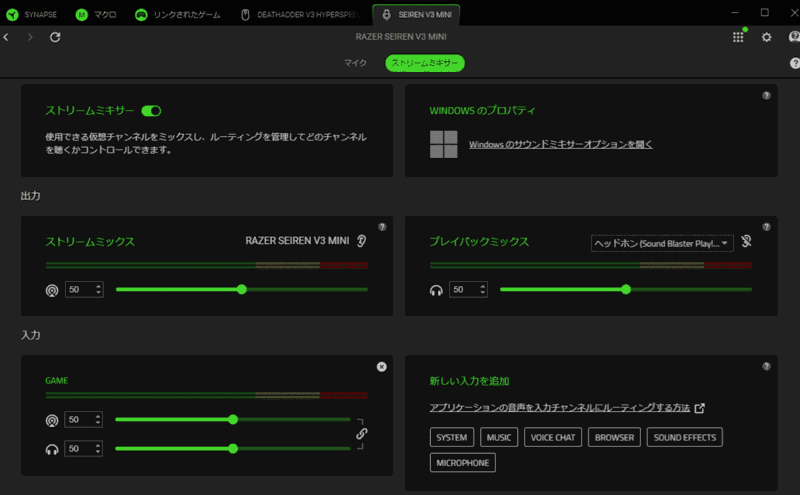Click GAME channel headphone icon
The height and width of the screenshot is (495, 800).
52,450
